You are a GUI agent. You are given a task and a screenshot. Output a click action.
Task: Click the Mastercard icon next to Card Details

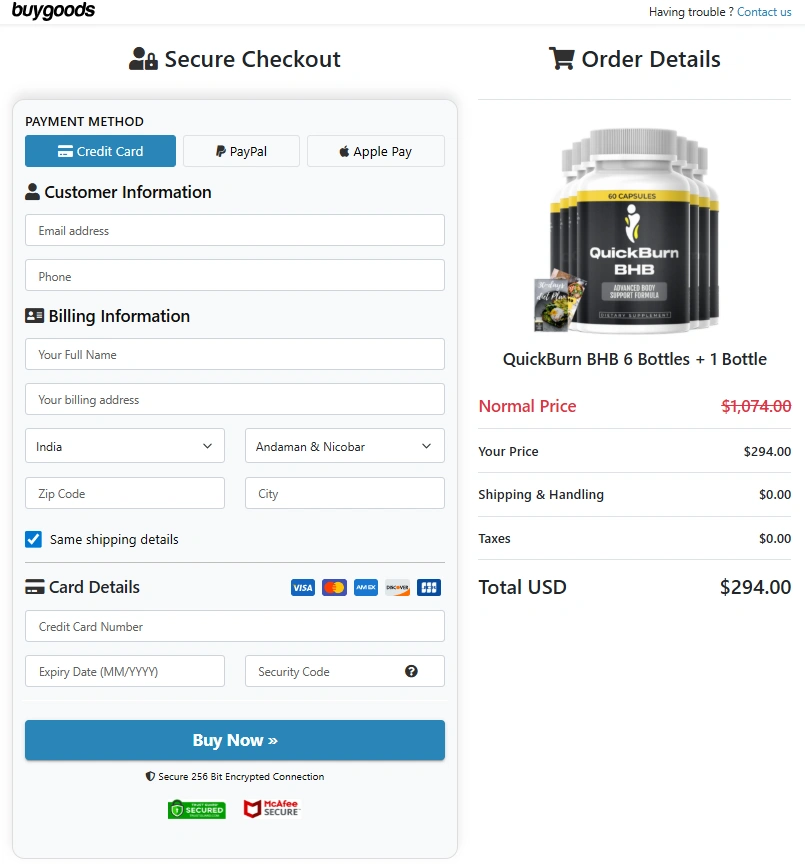(x=334, y=587)
